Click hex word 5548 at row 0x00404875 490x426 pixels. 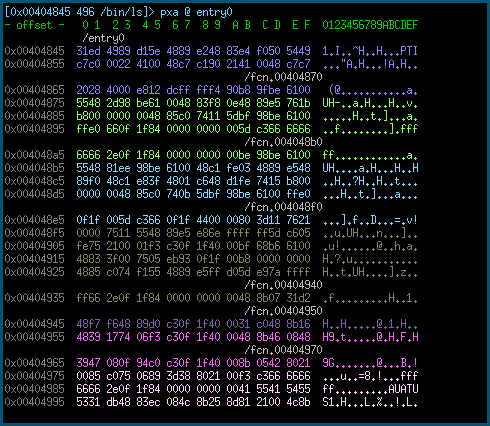pos(88,103)
